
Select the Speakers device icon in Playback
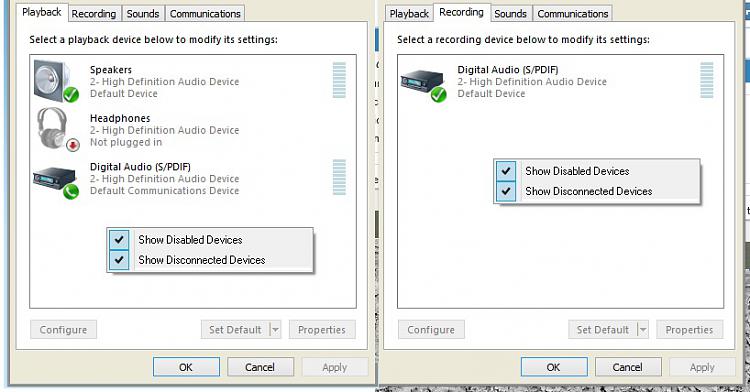(x=56, y=81)
